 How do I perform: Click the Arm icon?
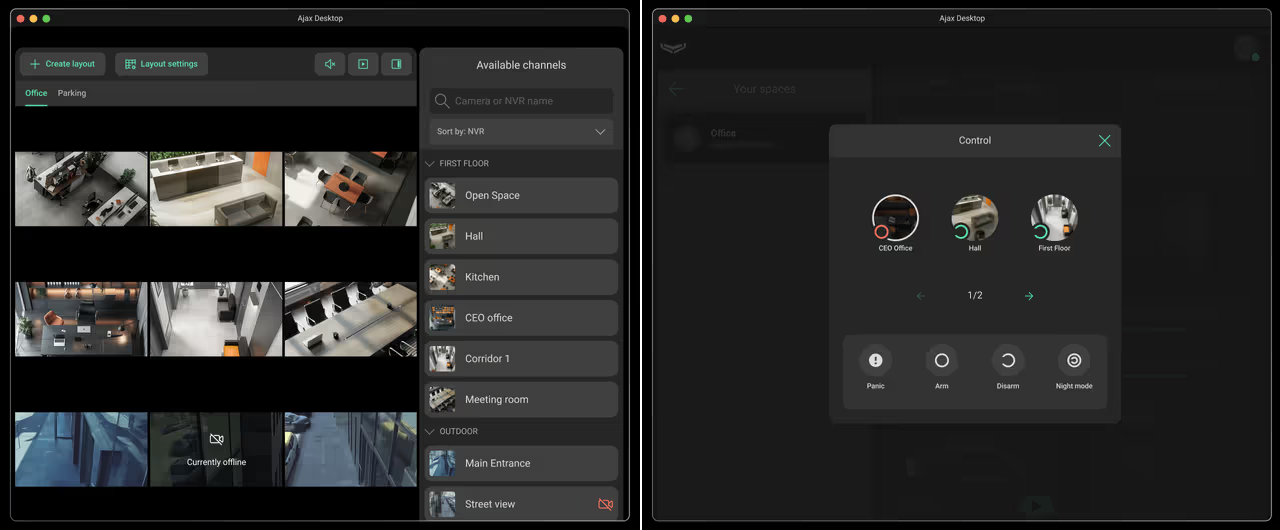tap(941, 361)
